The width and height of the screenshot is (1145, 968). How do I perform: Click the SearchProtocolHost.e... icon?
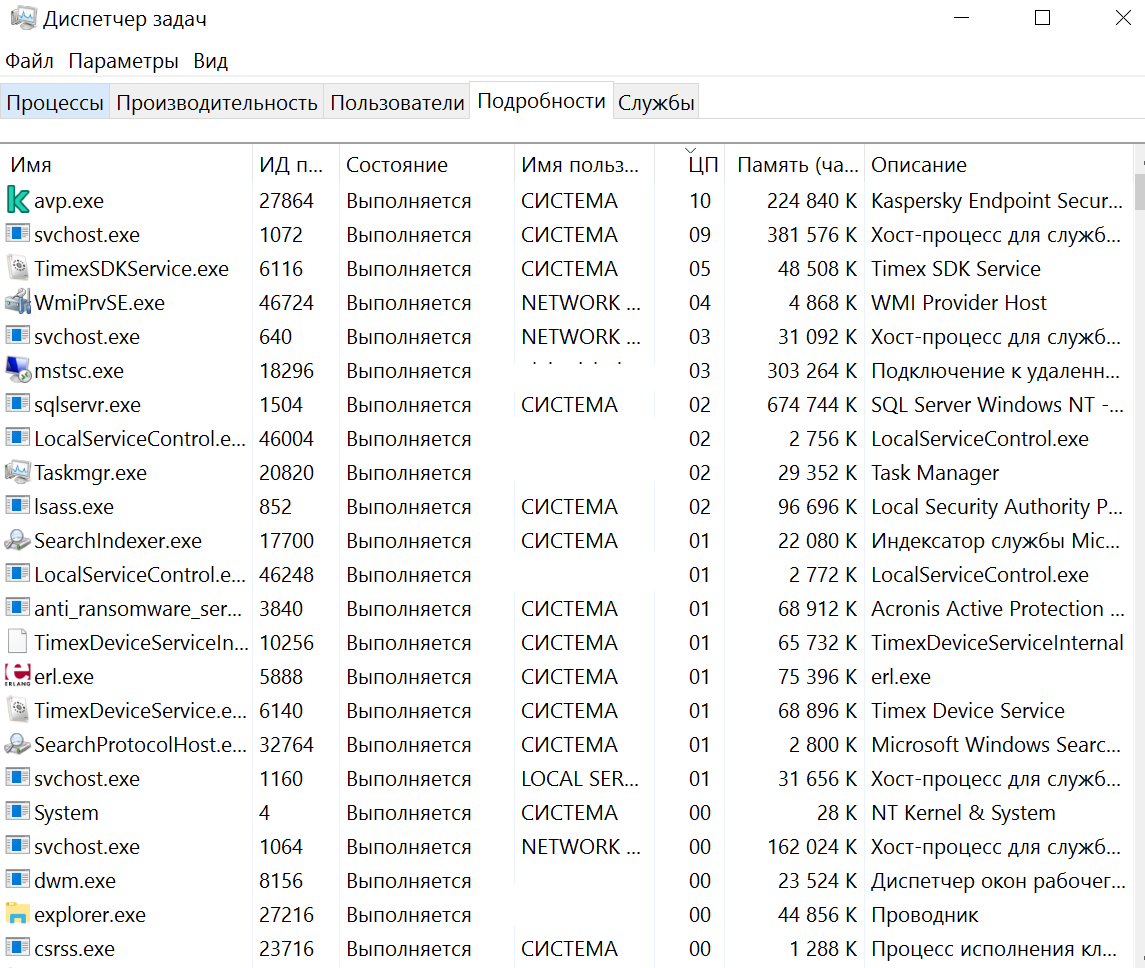coord(18,744)
